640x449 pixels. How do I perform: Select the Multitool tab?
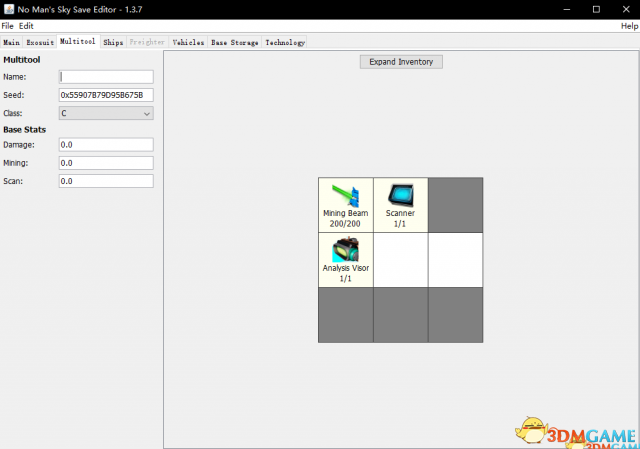78,42
